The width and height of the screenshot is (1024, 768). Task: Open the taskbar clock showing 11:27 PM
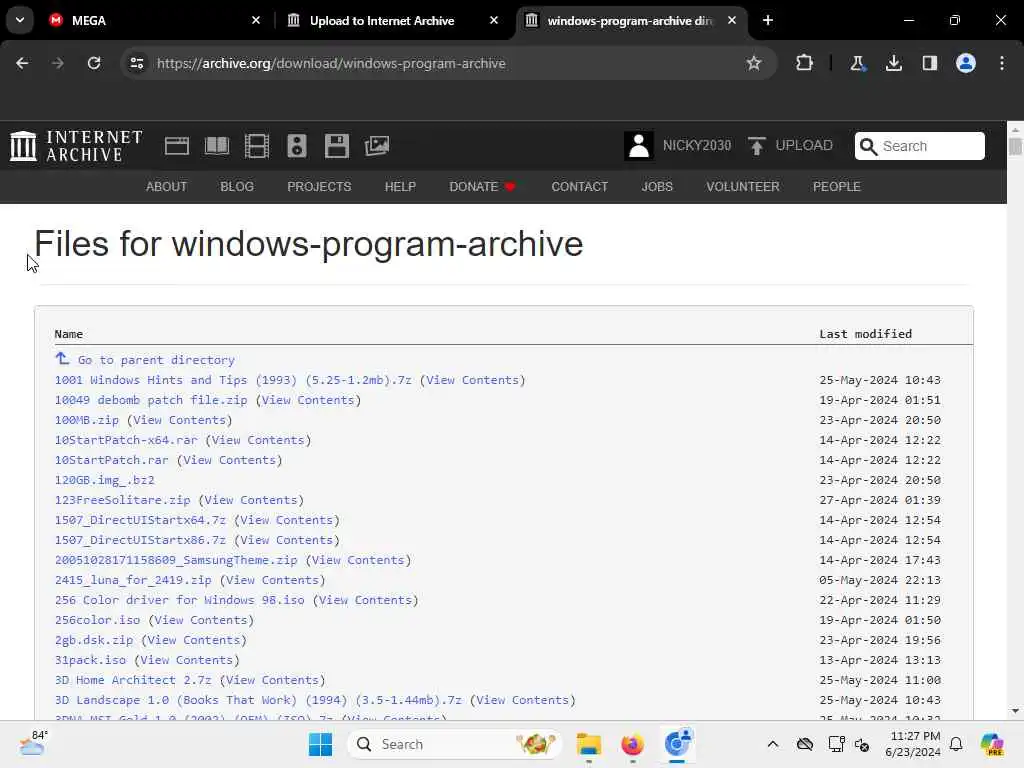point(913,744)
